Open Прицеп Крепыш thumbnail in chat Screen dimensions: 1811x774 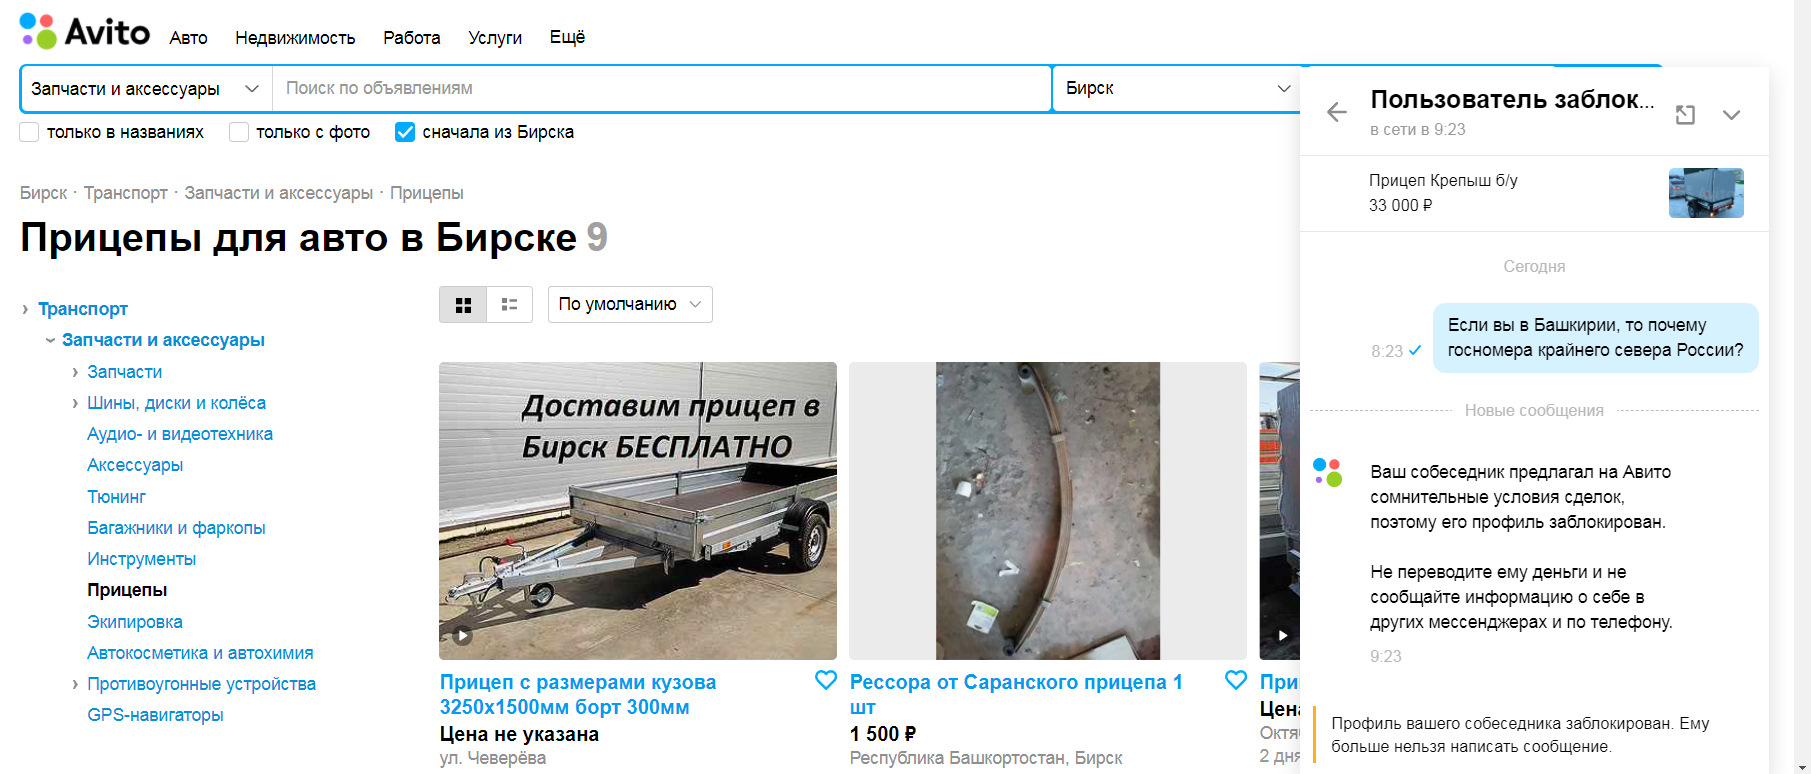[1706, 193]
